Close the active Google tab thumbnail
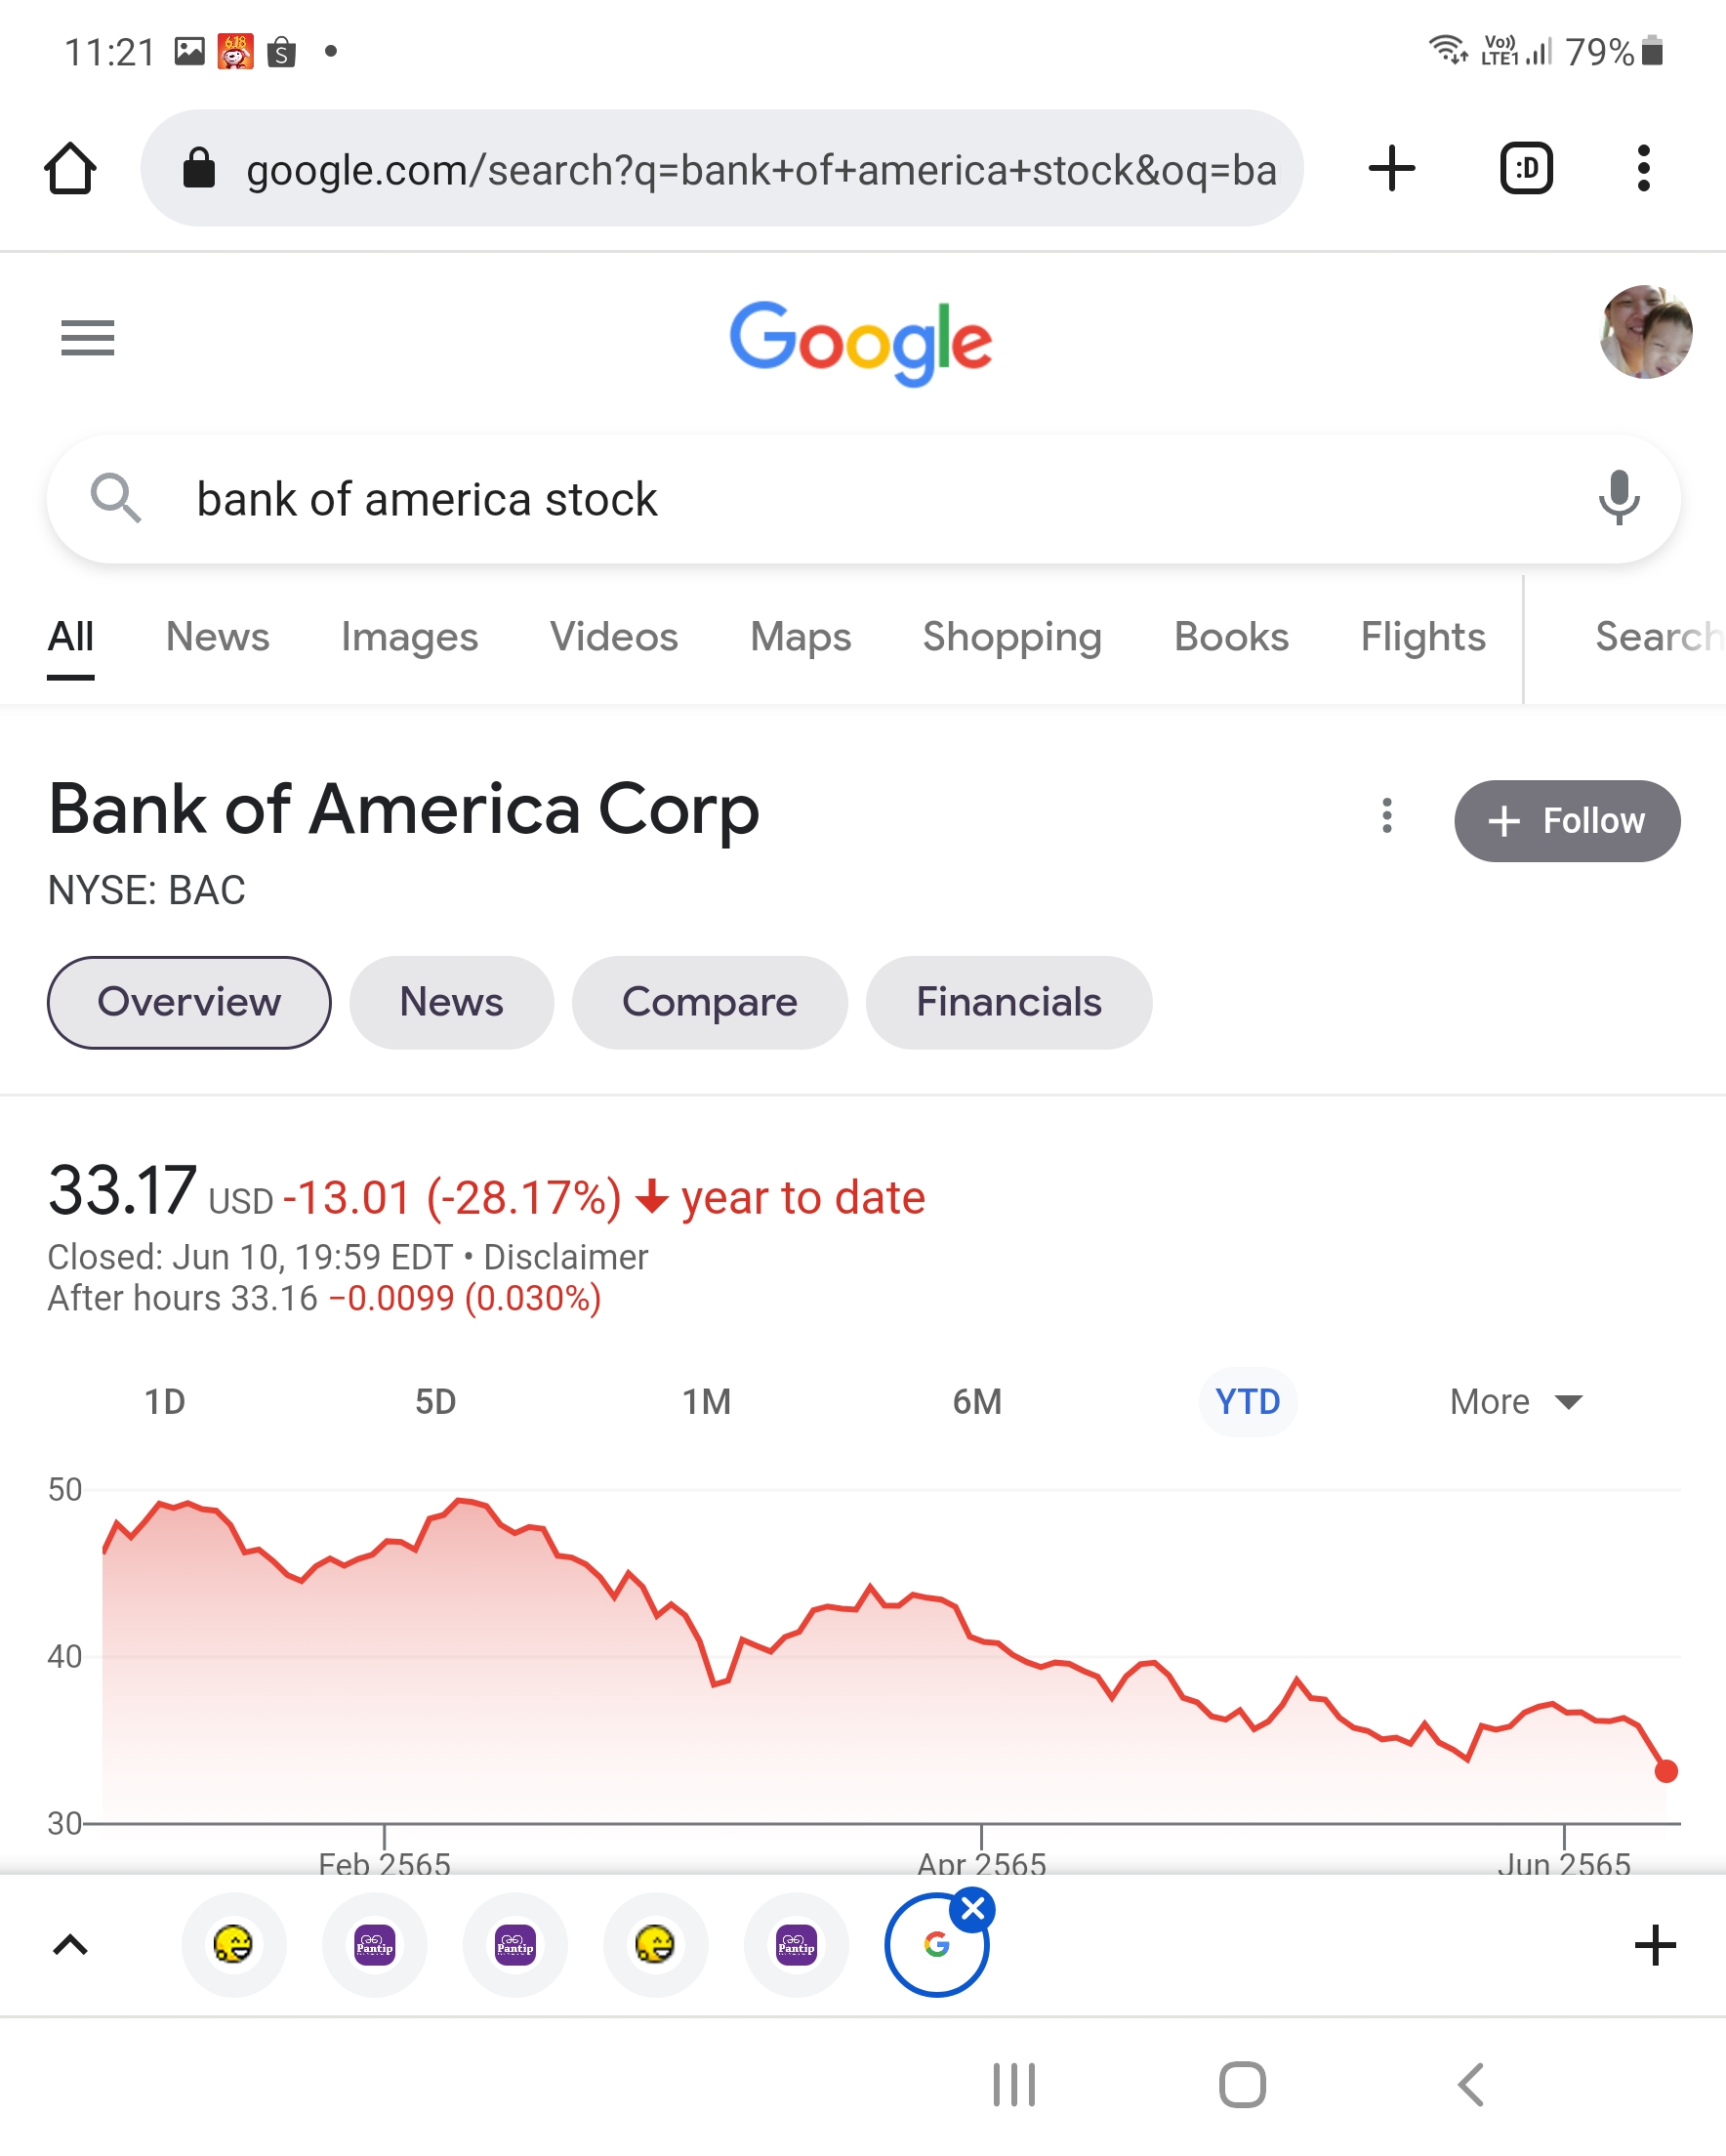Image resolution: width=1726 pixels, height=2156 pixels. pos(973,1910)
